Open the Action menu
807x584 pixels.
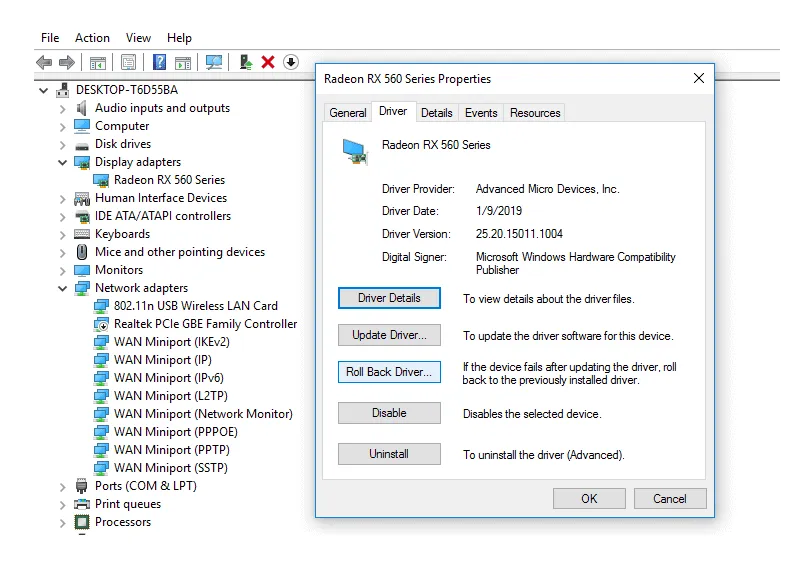coord(92,38)
